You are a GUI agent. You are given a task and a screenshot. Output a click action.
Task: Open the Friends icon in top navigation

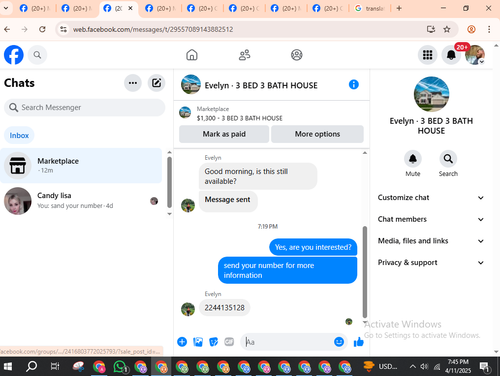244,55
